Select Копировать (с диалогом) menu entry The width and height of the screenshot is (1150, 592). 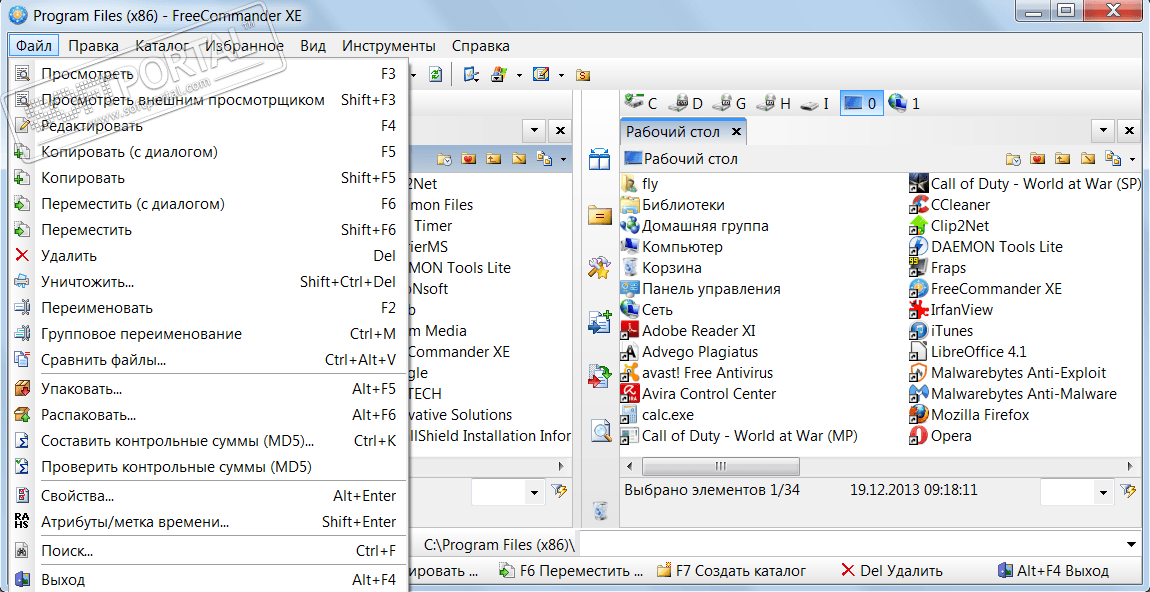[x=206, y=152]
